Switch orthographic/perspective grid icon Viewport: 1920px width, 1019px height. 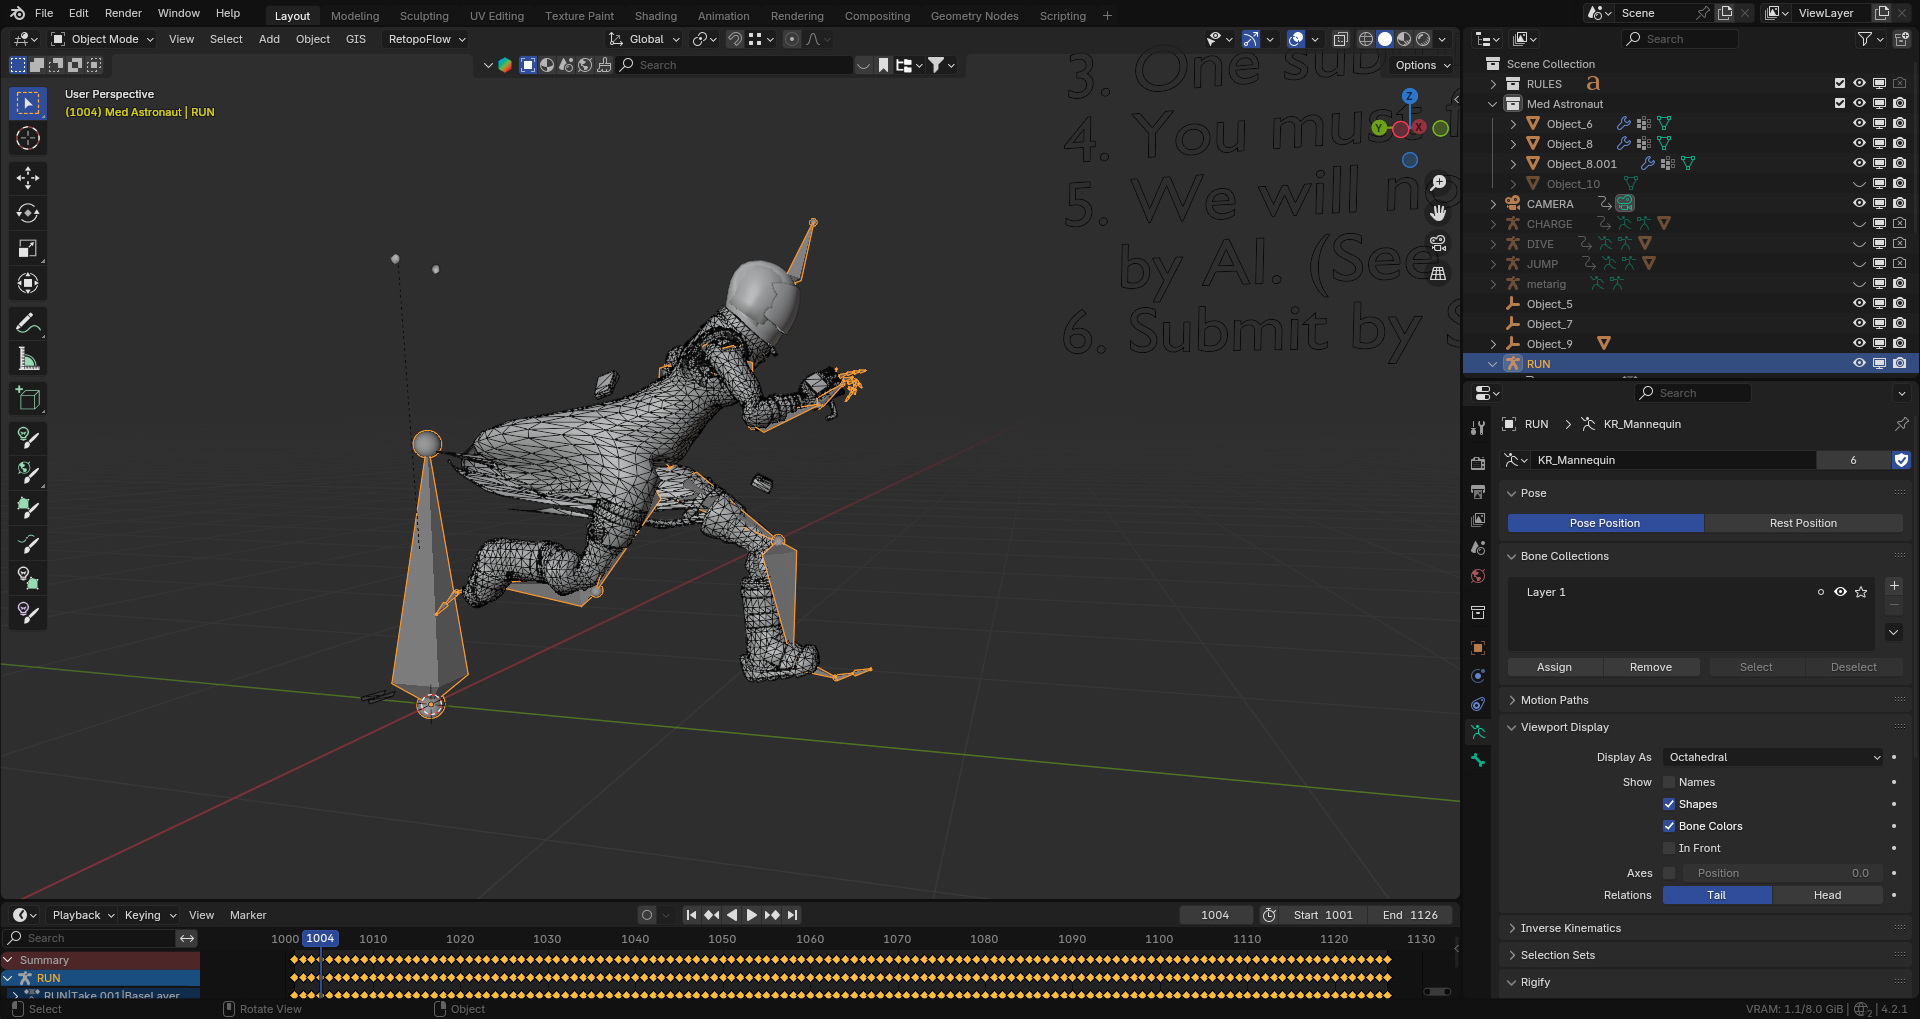1438,273
